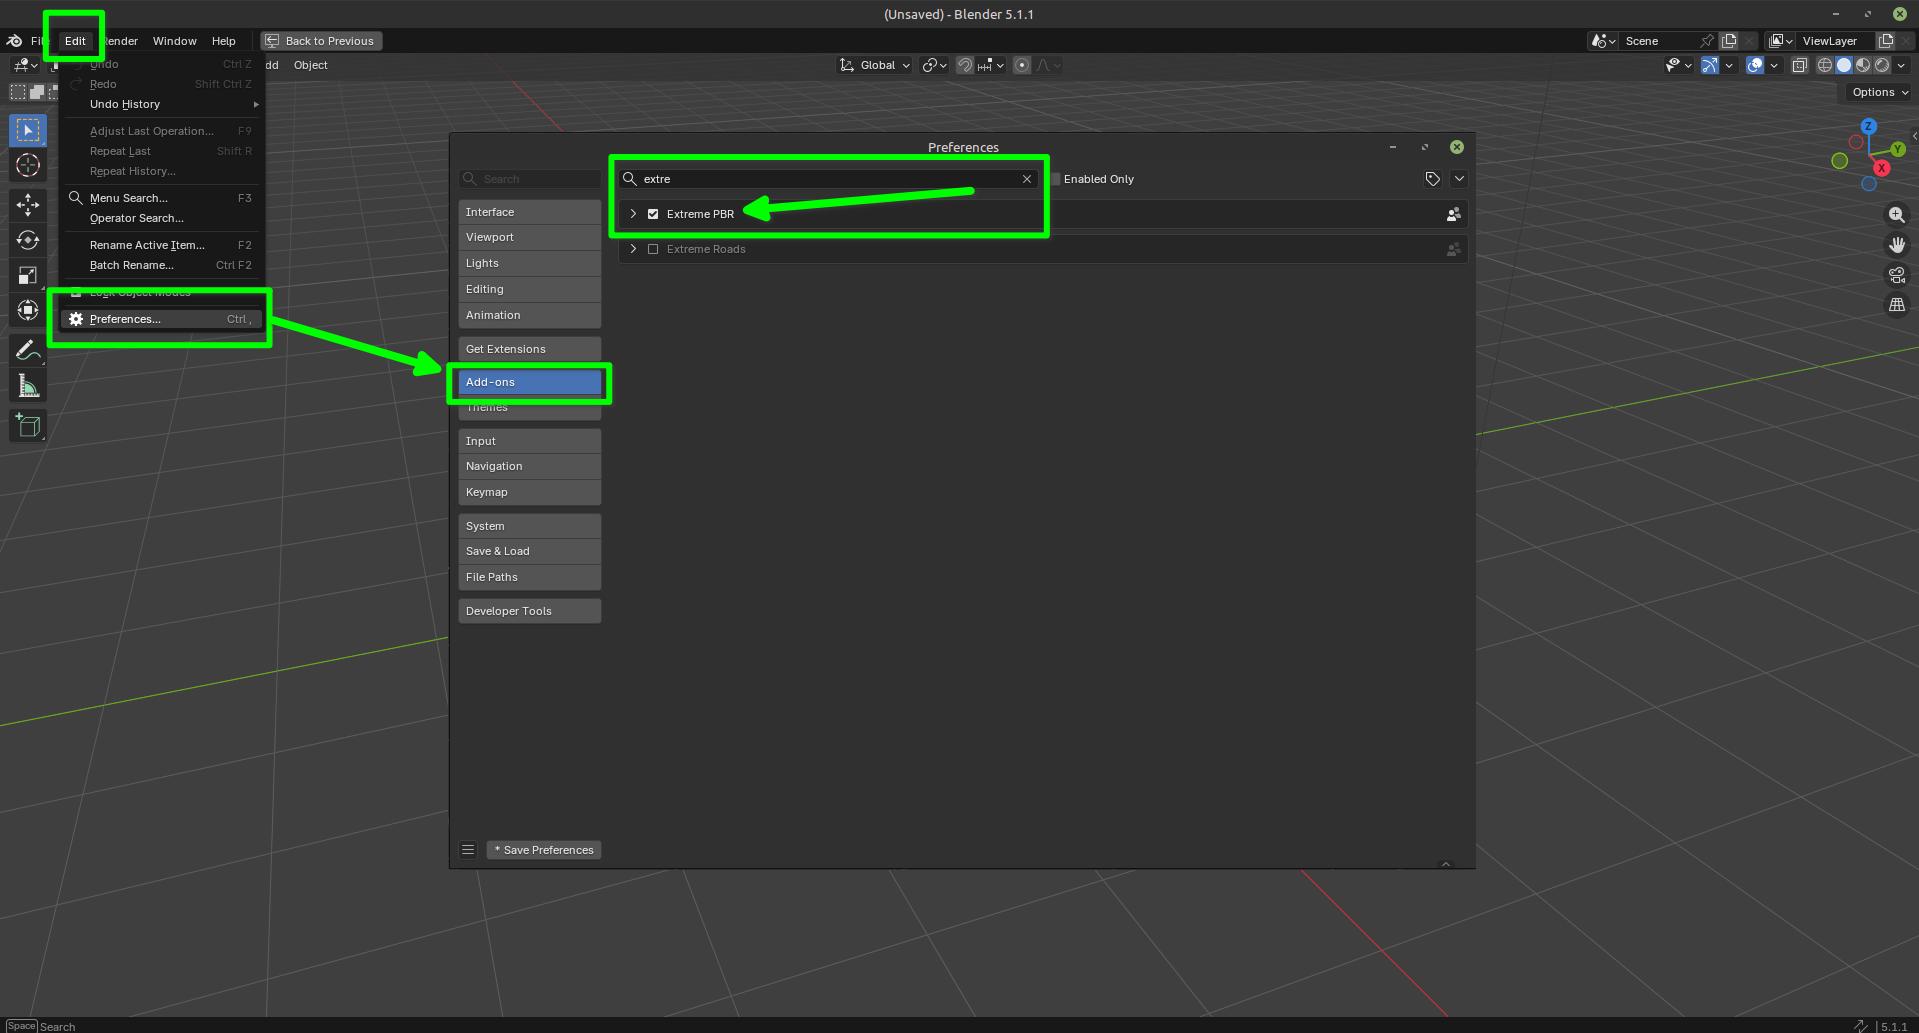1919x1033 pixels.
Task: Open the Help menu
Action: (223, 41)
